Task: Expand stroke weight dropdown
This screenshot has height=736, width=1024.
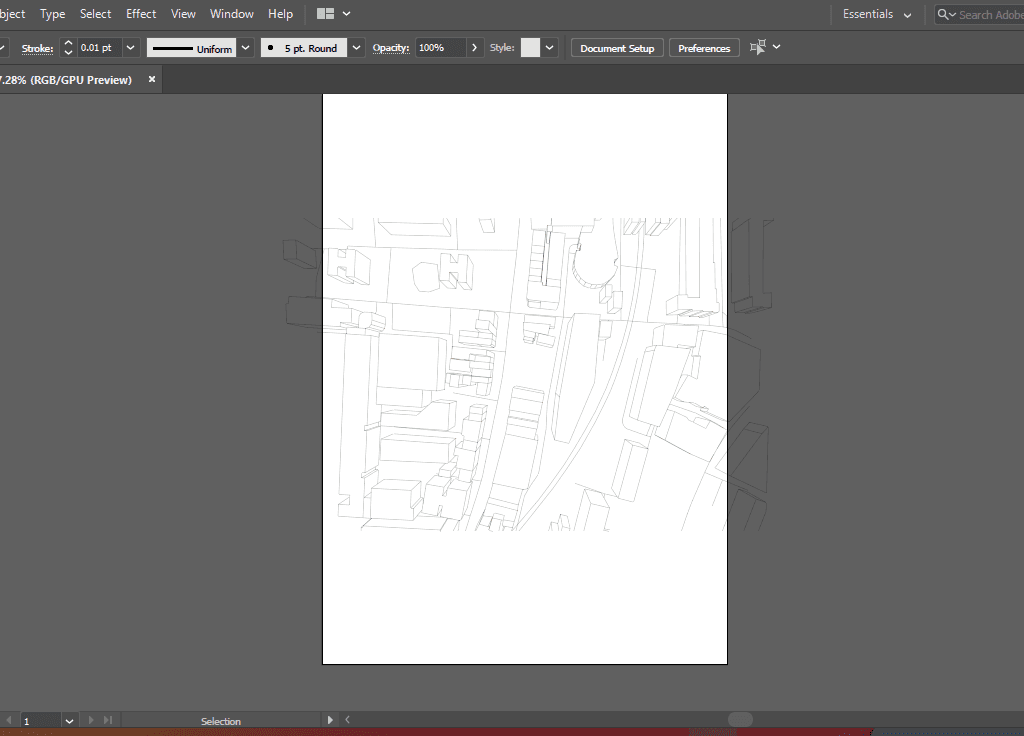Action: [x=130, y=48]
